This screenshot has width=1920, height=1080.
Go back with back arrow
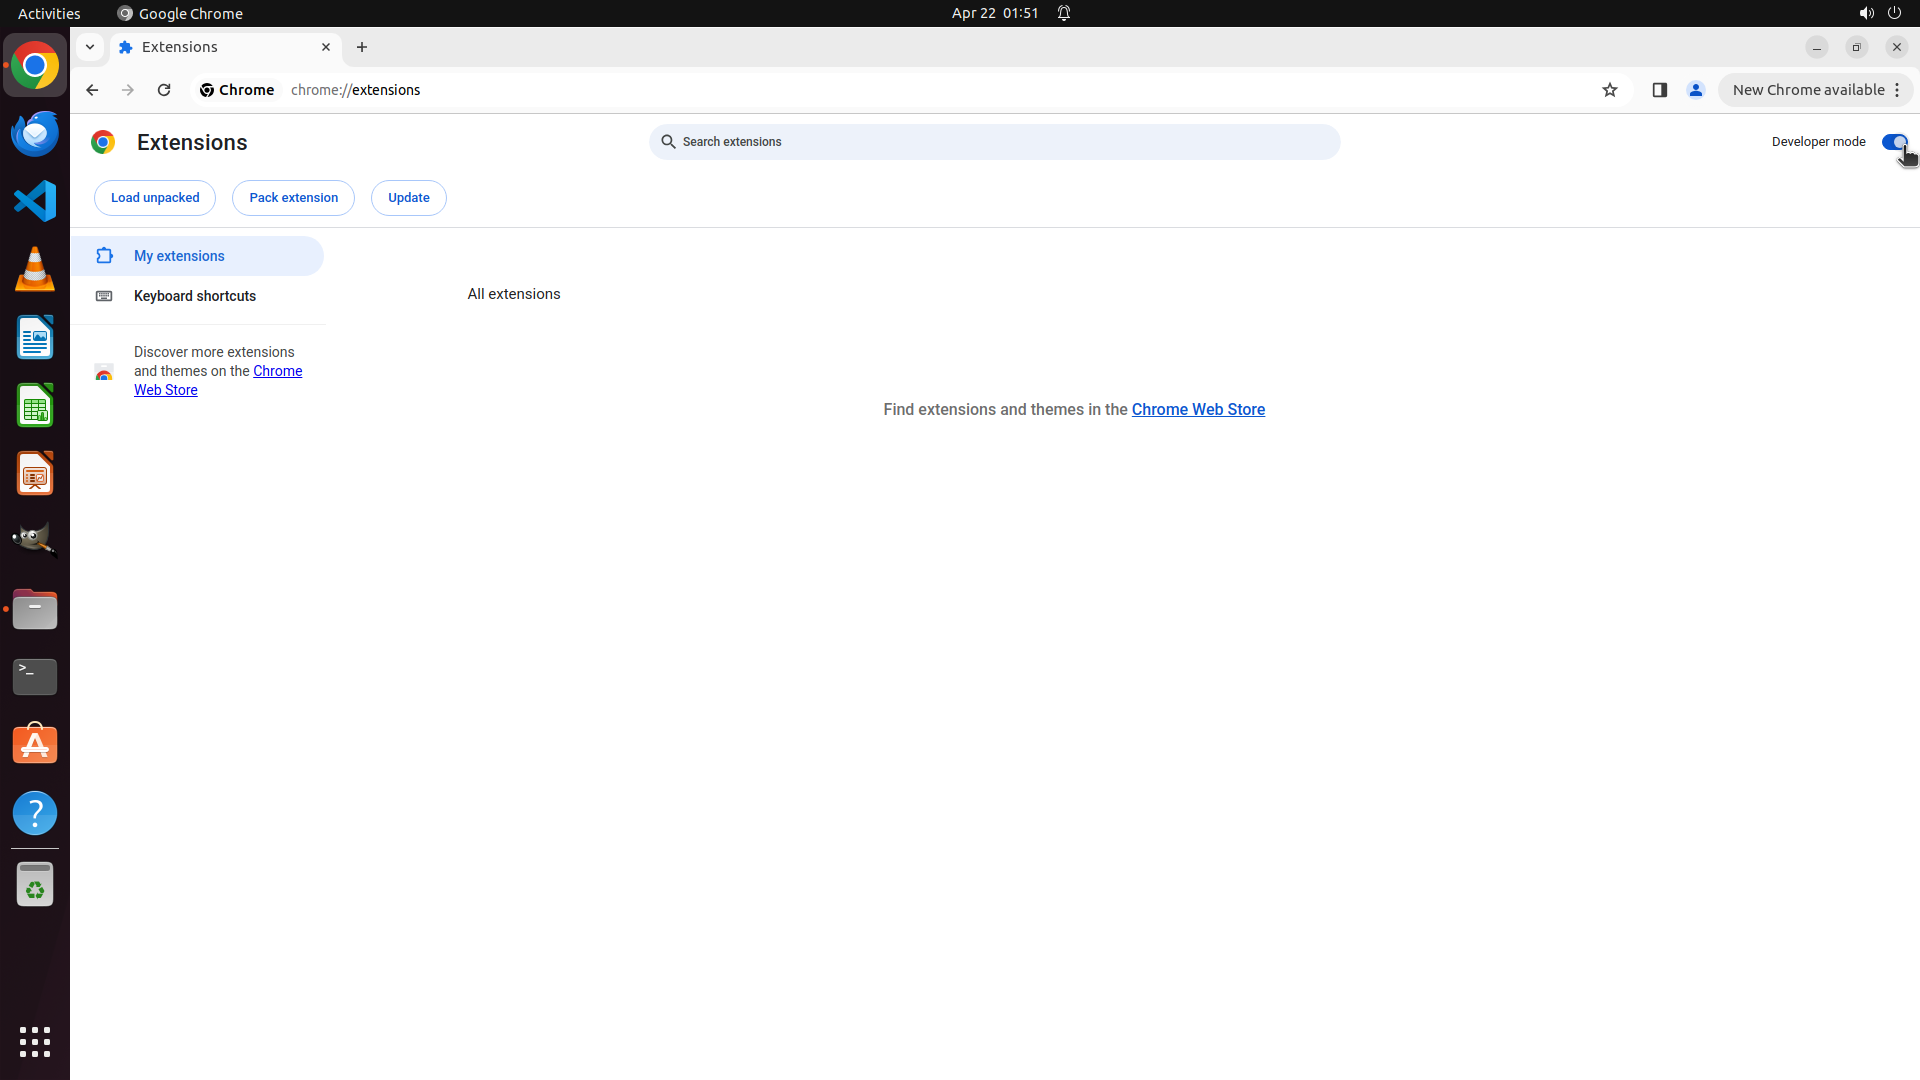click(x=92, y=90)
